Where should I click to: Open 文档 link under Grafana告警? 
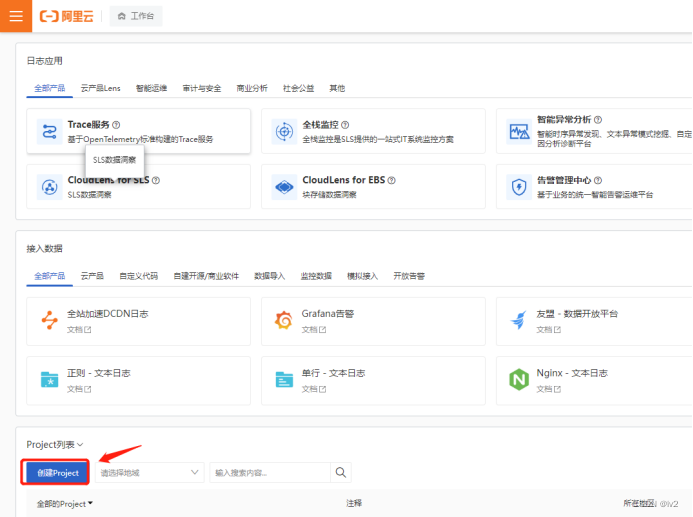tap(314, 330)
